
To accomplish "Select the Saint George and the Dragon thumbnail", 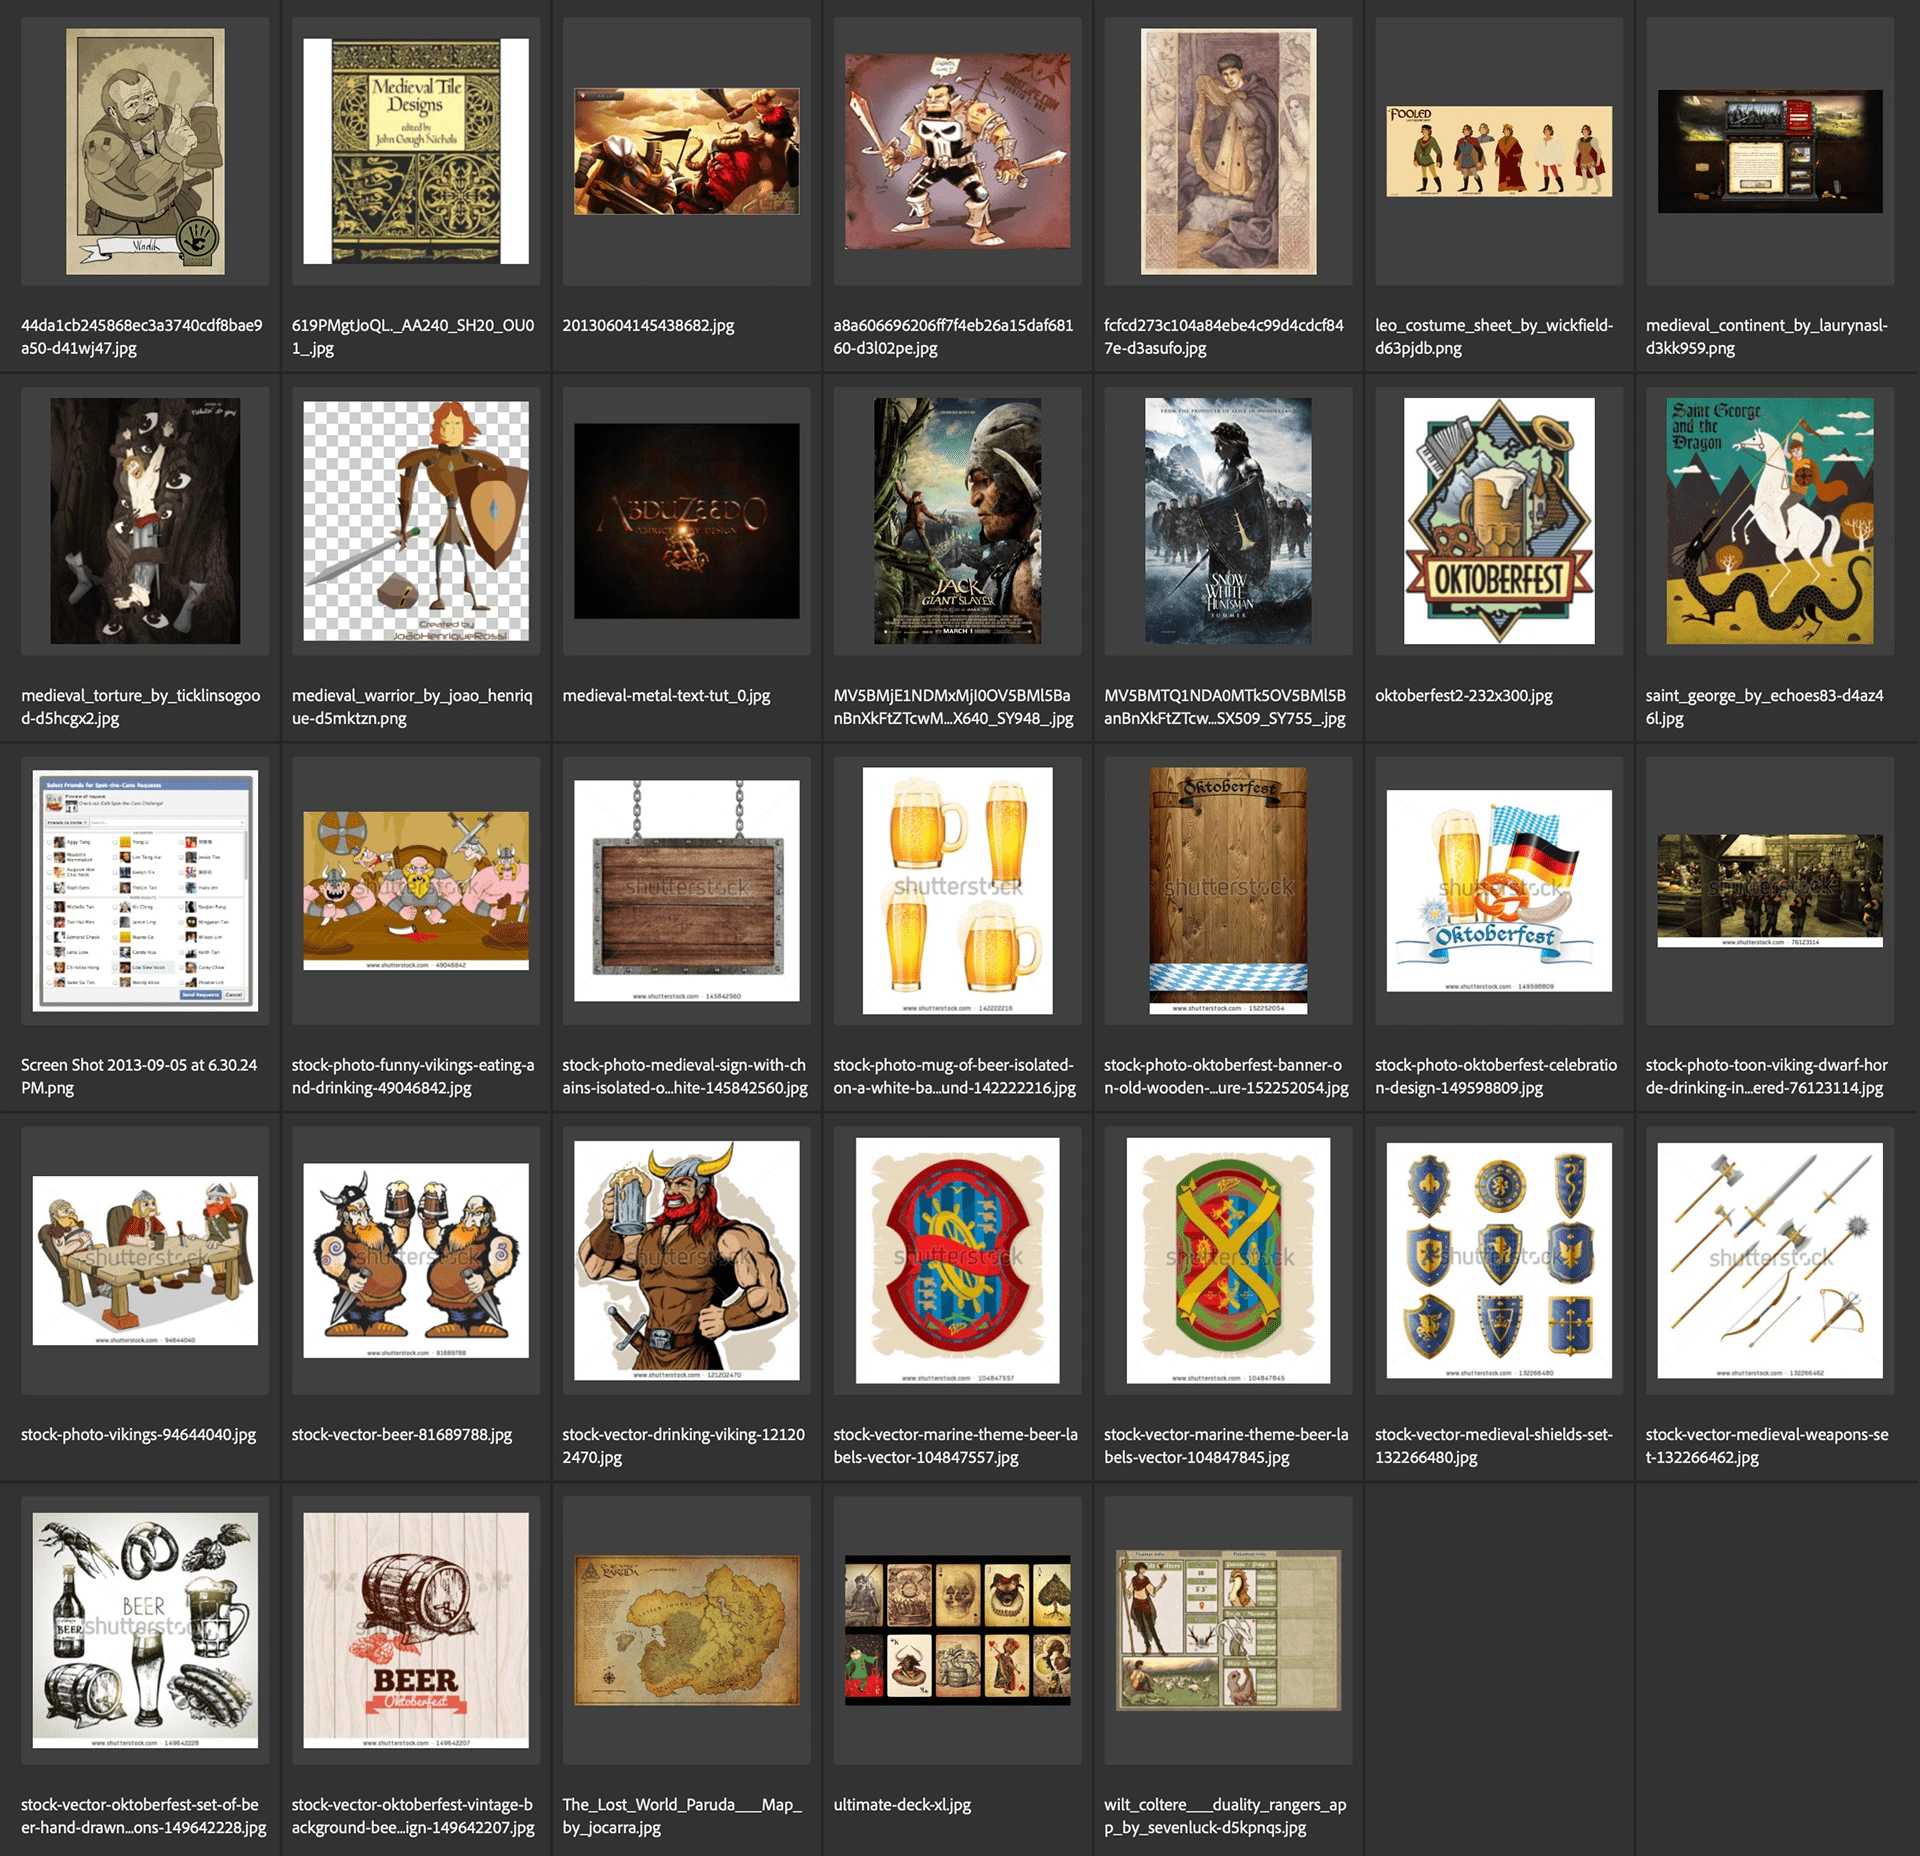I will [x=1770, y=521].
